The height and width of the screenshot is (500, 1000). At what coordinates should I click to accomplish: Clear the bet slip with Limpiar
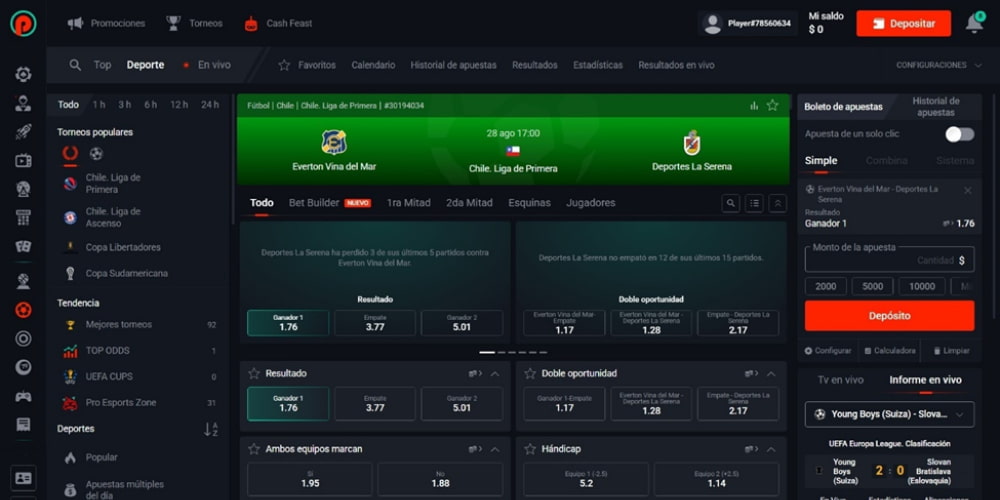(952, 351)
